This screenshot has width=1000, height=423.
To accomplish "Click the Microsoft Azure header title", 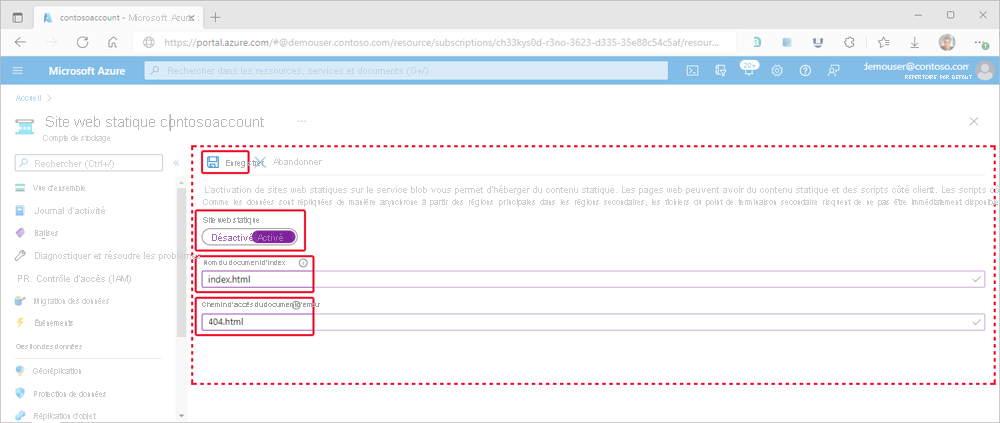I will 87,71.
